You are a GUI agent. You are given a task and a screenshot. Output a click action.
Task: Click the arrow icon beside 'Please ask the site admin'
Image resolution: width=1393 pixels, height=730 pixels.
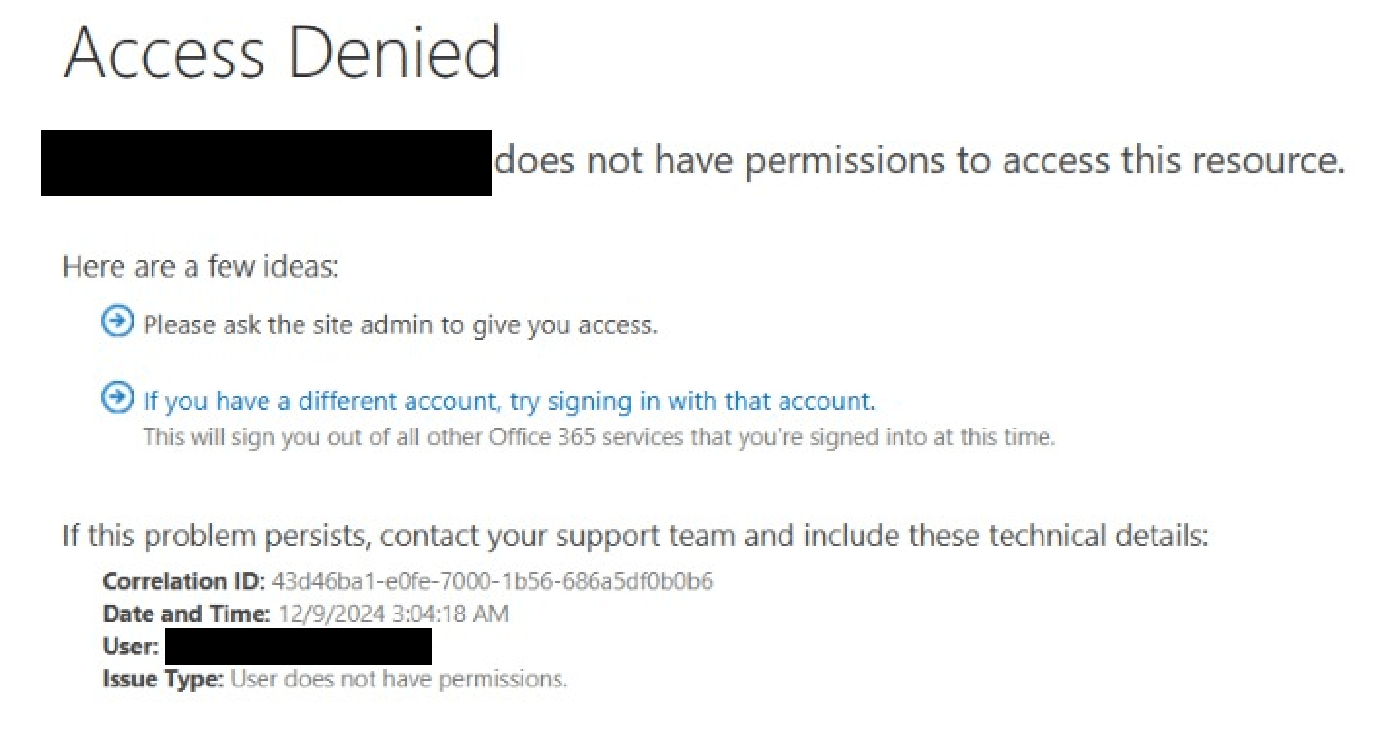point(117,322)
